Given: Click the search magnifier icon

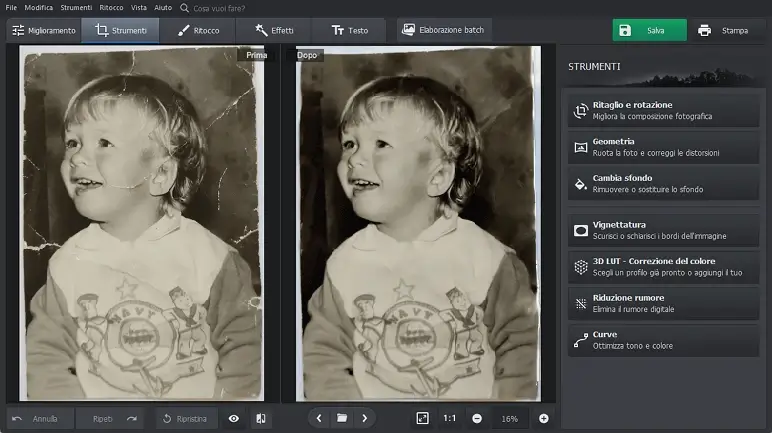Looking at the screenshot, I should (184, 8).
